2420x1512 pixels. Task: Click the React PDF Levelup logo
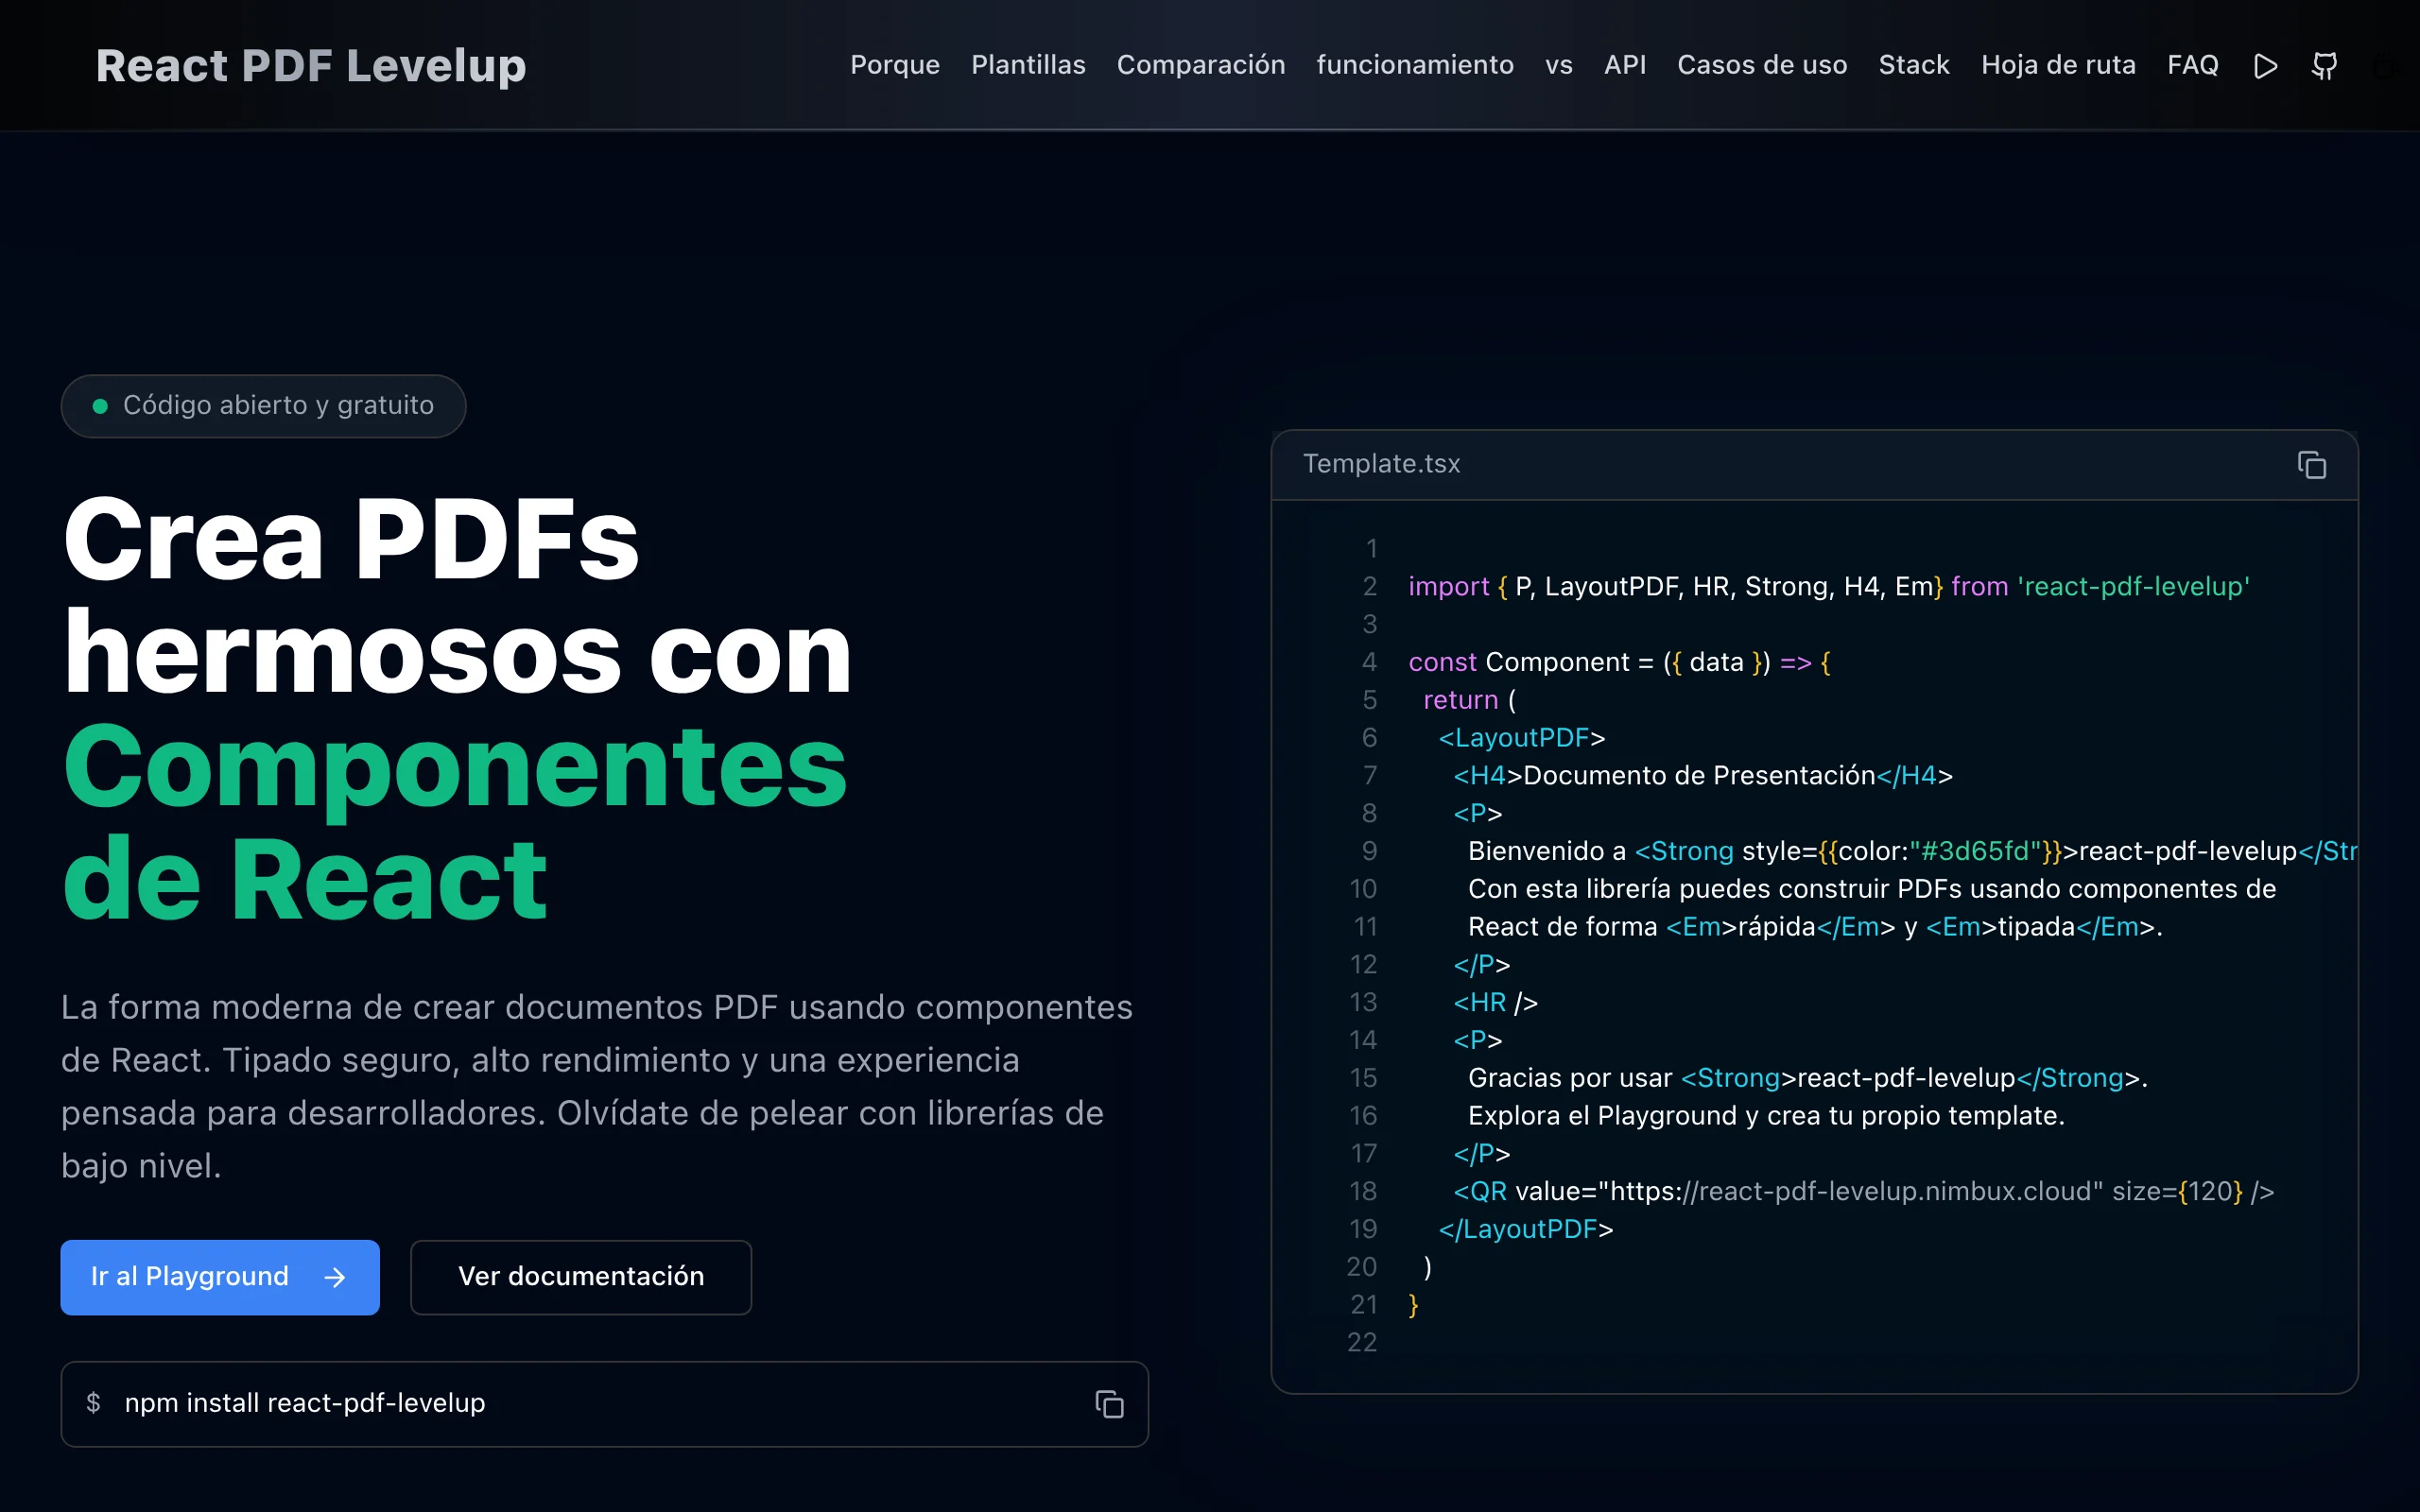coord(310,66)
